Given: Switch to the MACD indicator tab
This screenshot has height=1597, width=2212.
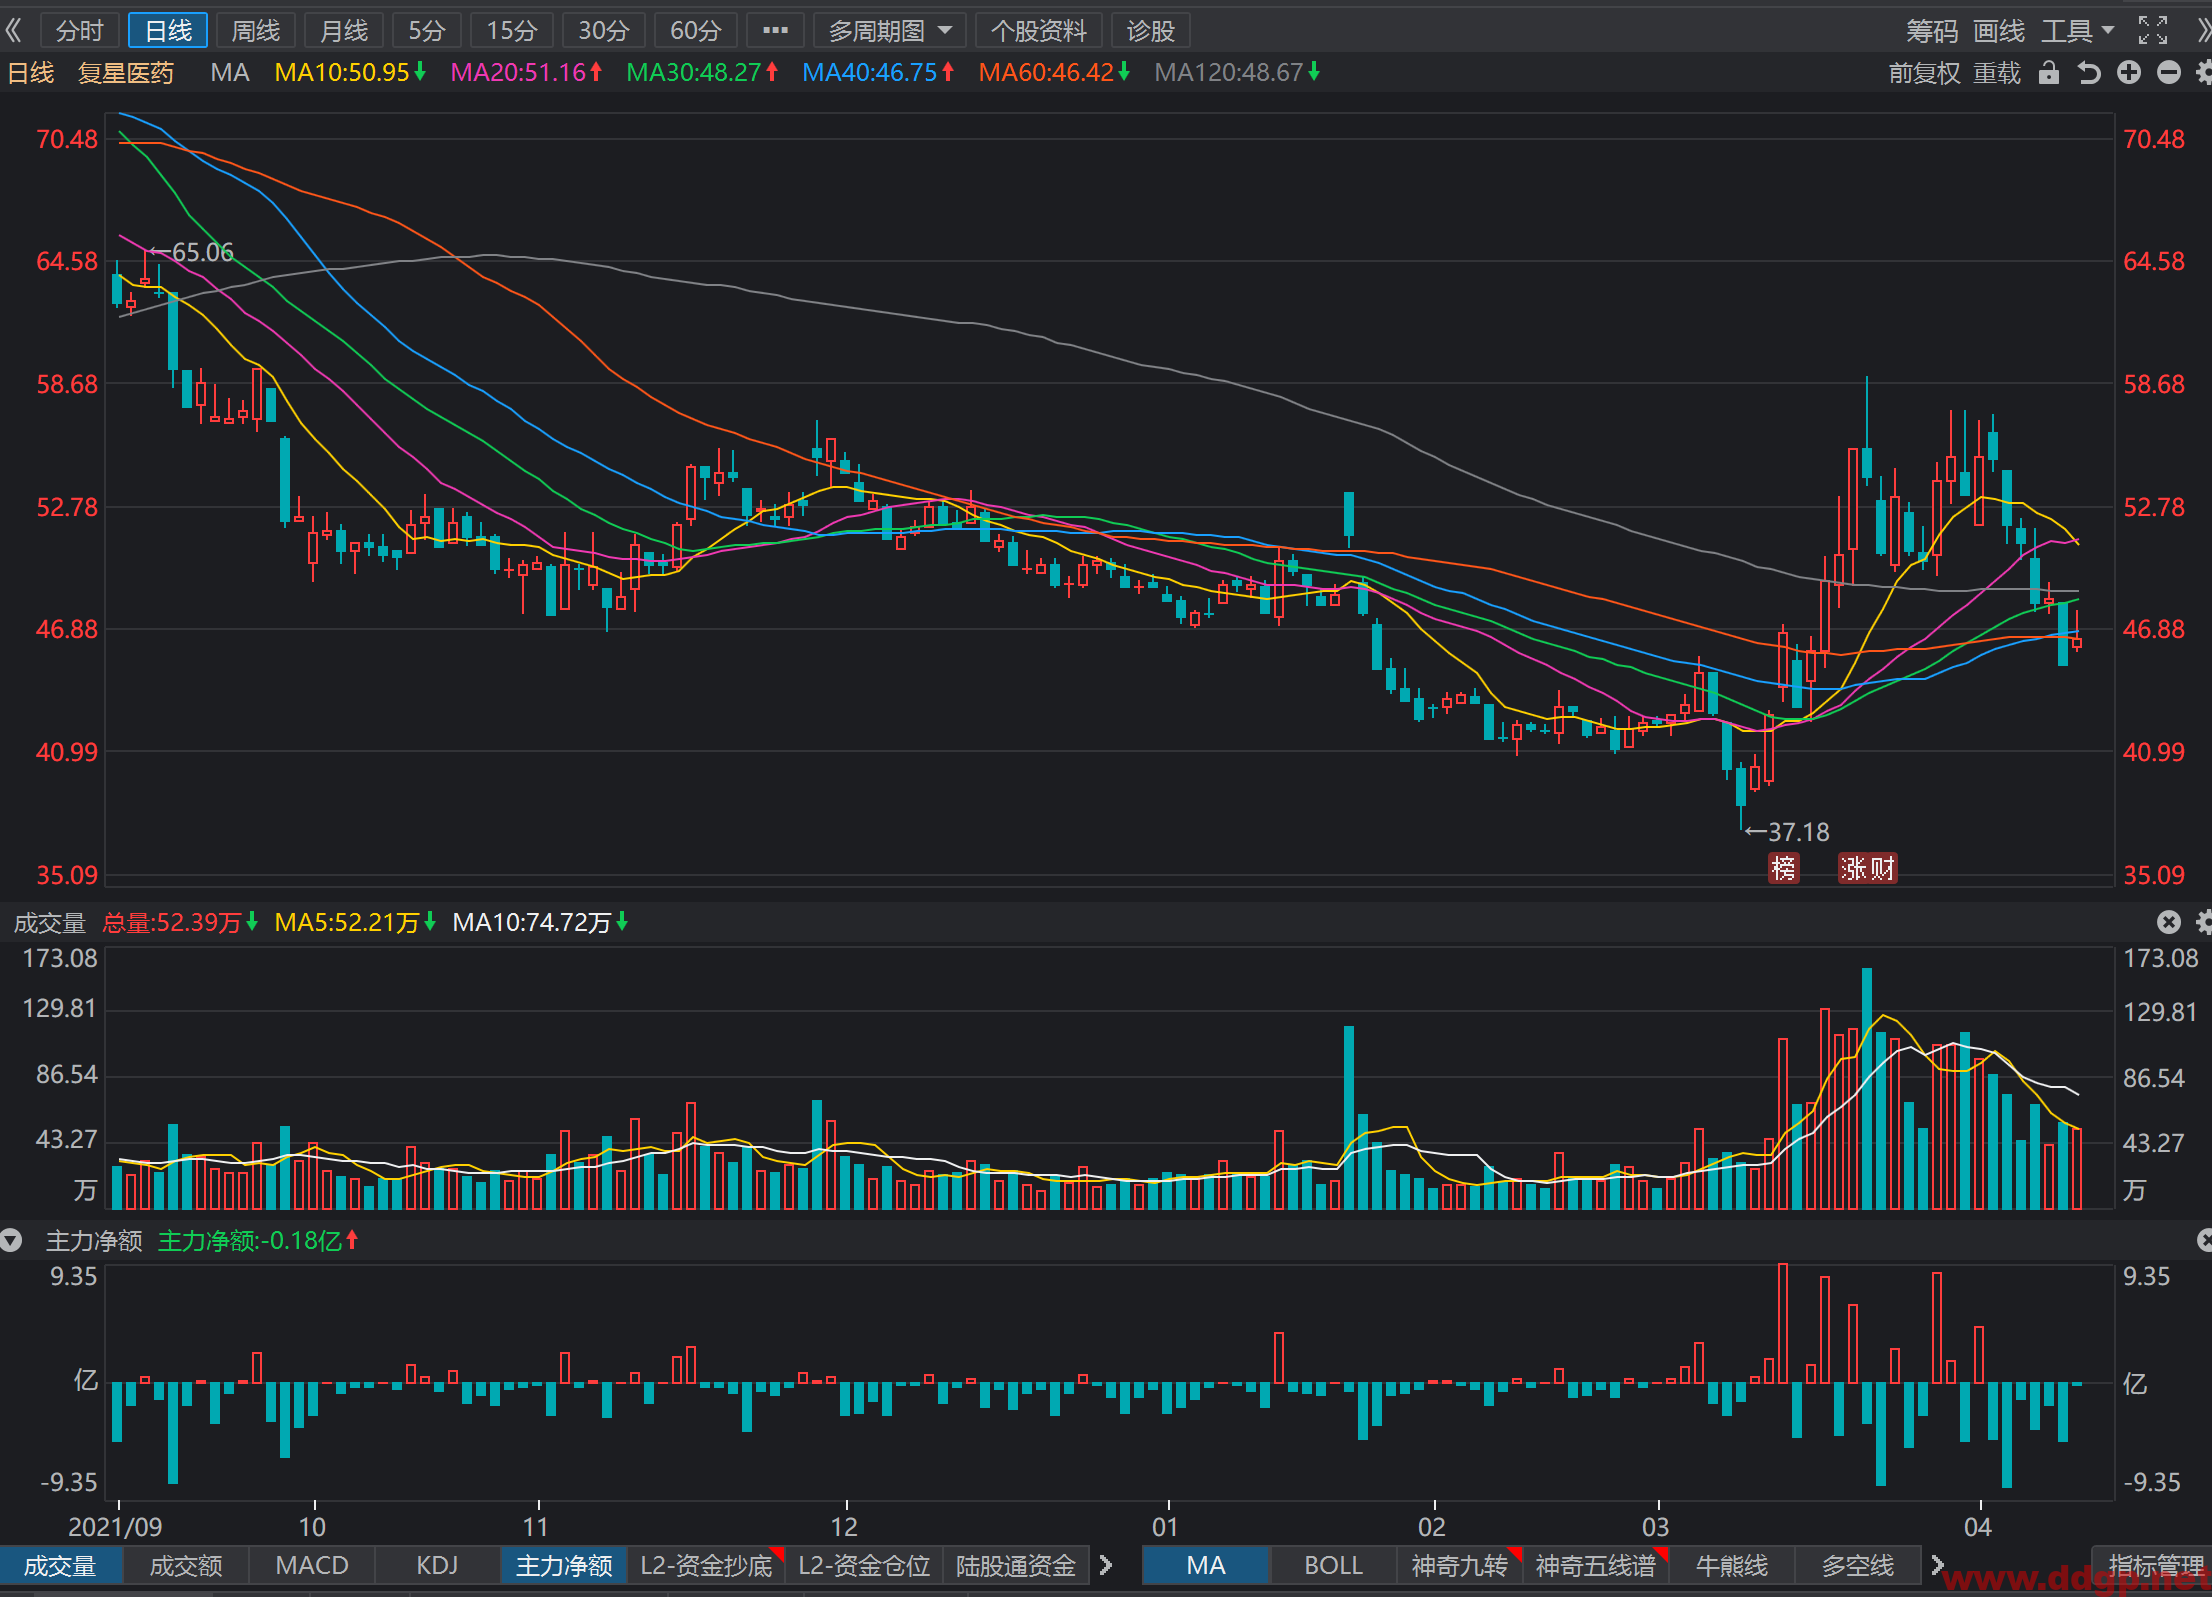Looking at the screenshot, I should 312,1565.
